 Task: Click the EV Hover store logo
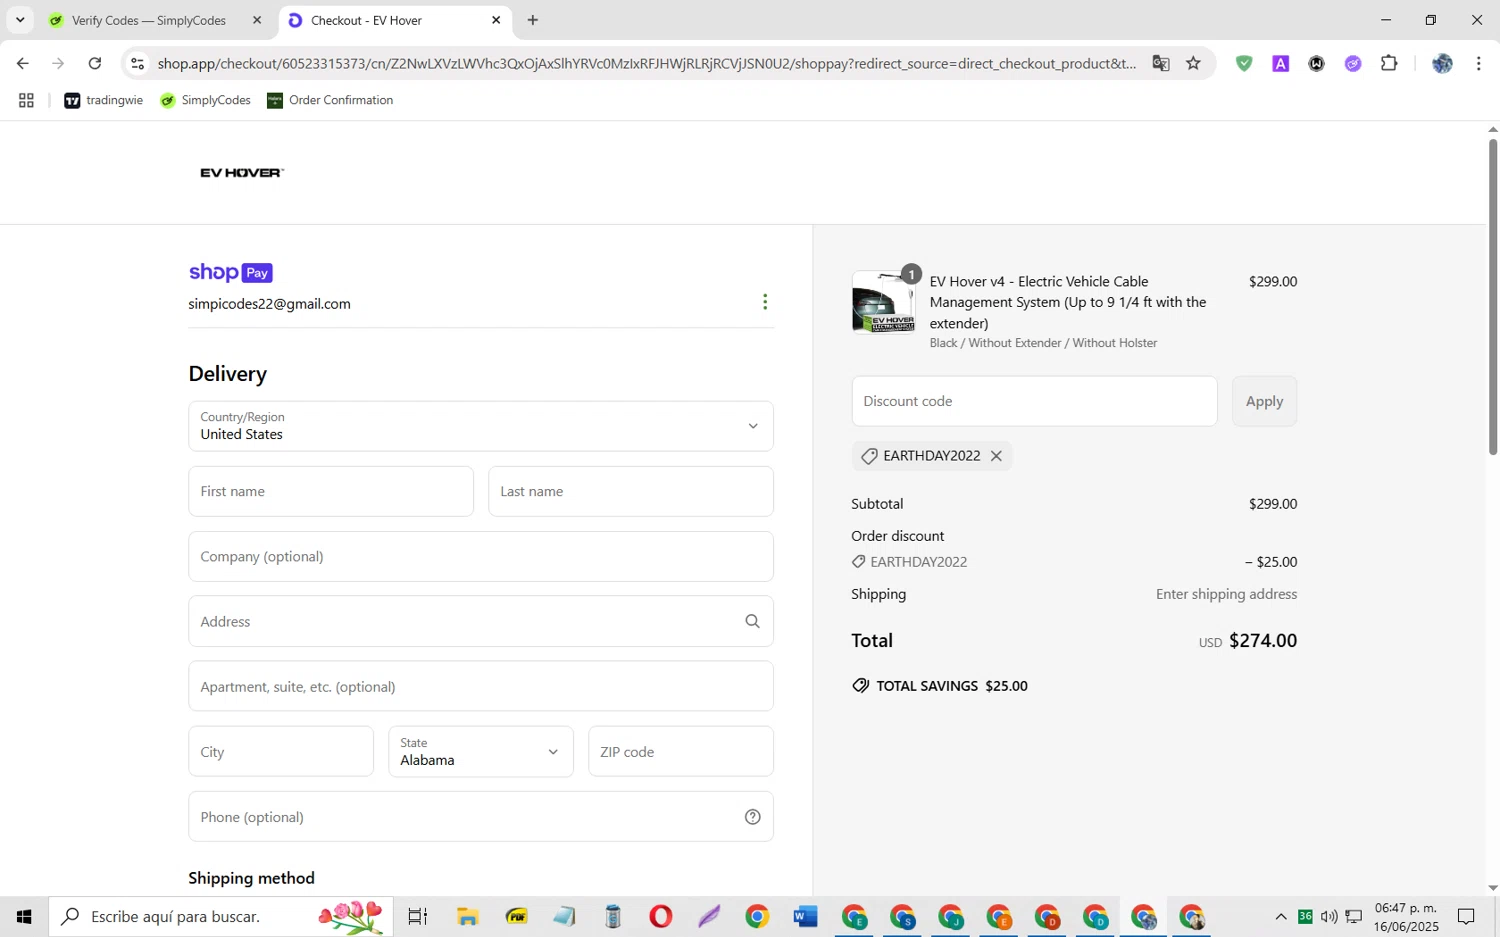[x=242, y=173]
